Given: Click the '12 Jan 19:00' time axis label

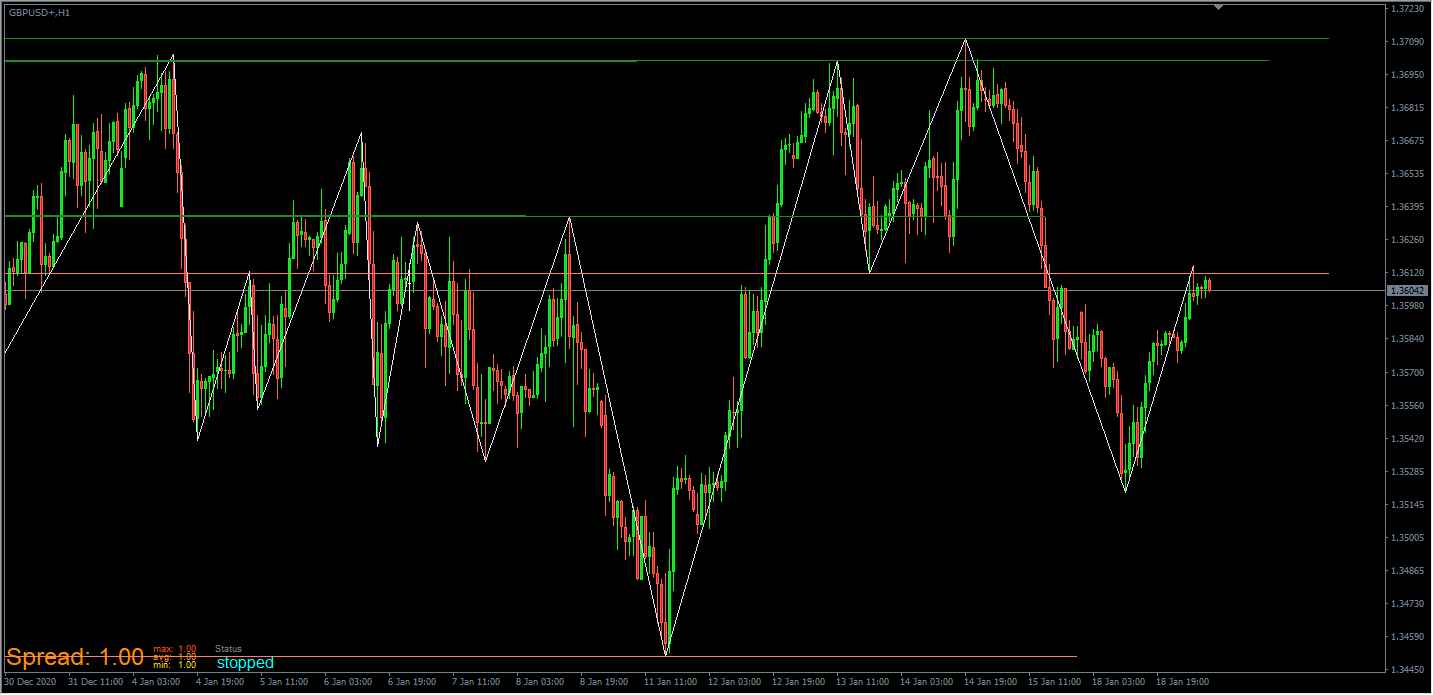Looking at the screenshot, I should pos(798,682).
